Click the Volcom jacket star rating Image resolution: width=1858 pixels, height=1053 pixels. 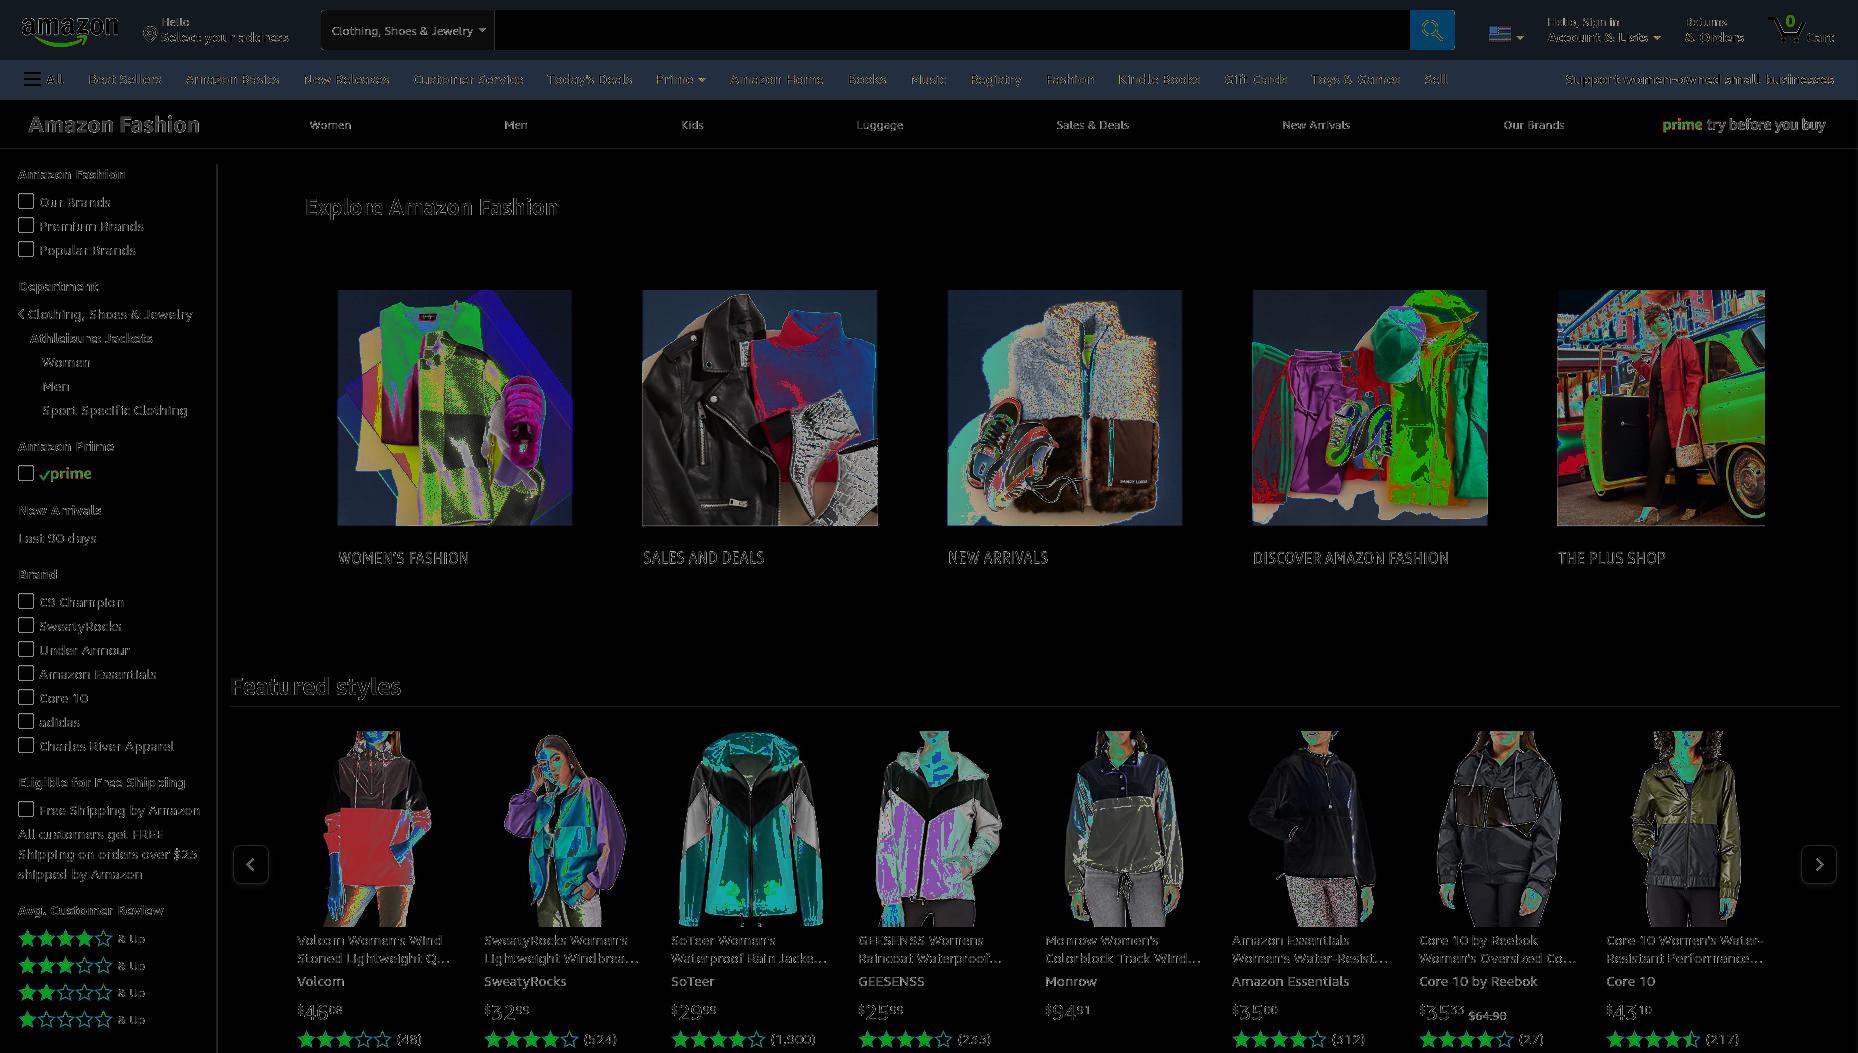pyautogui.click(x=343, y=1039)
